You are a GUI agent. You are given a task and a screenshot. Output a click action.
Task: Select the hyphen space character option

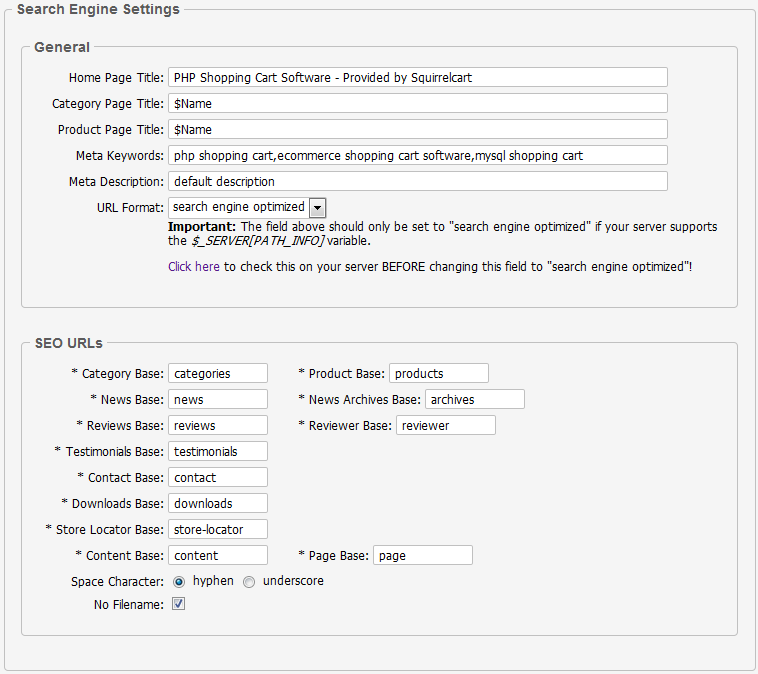coord(179,581)
